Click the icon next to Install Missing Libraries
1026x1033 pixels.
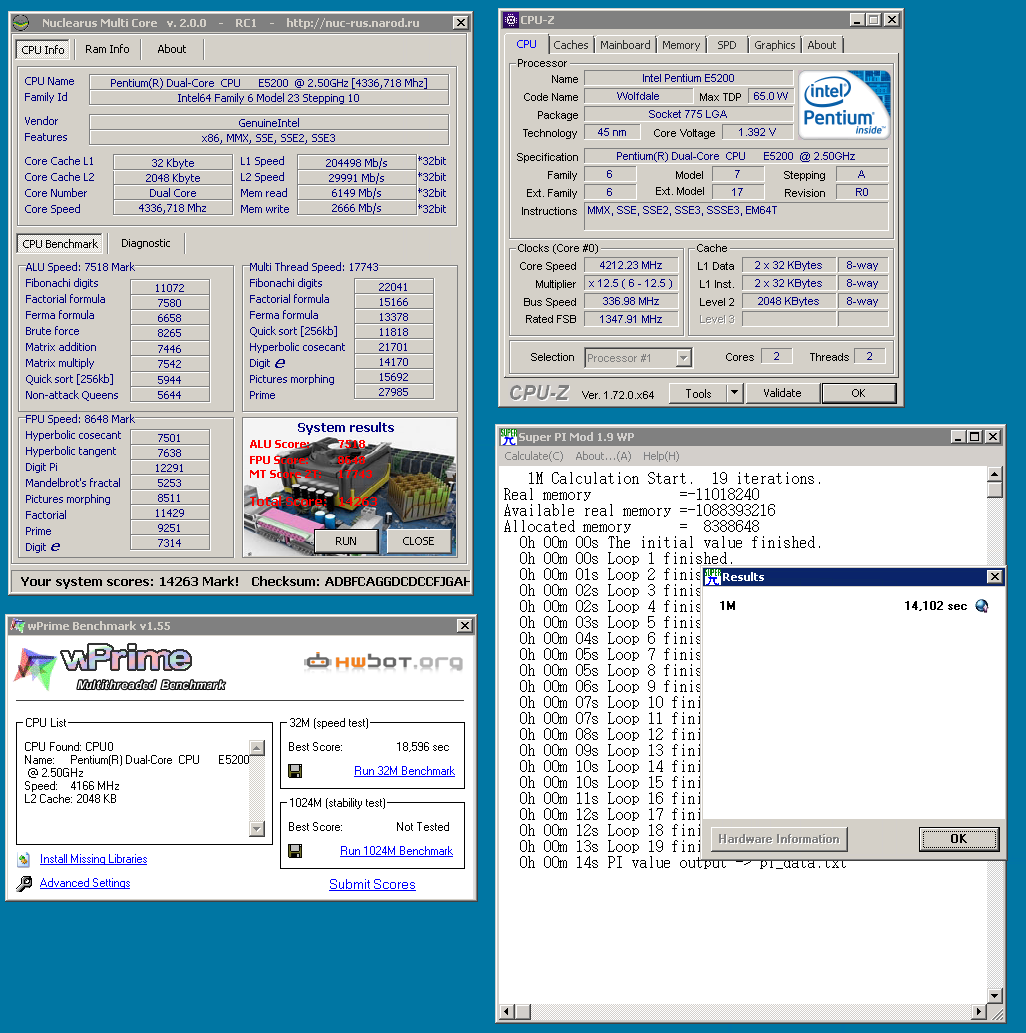pos(24,859)
